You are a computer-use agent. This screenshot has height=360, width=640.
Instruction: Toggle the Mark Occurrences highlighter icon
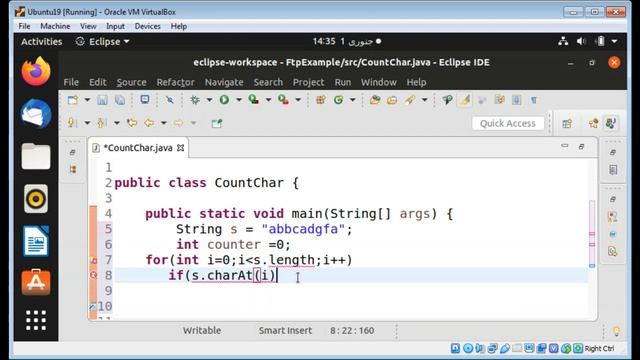[x=465, y=100]
